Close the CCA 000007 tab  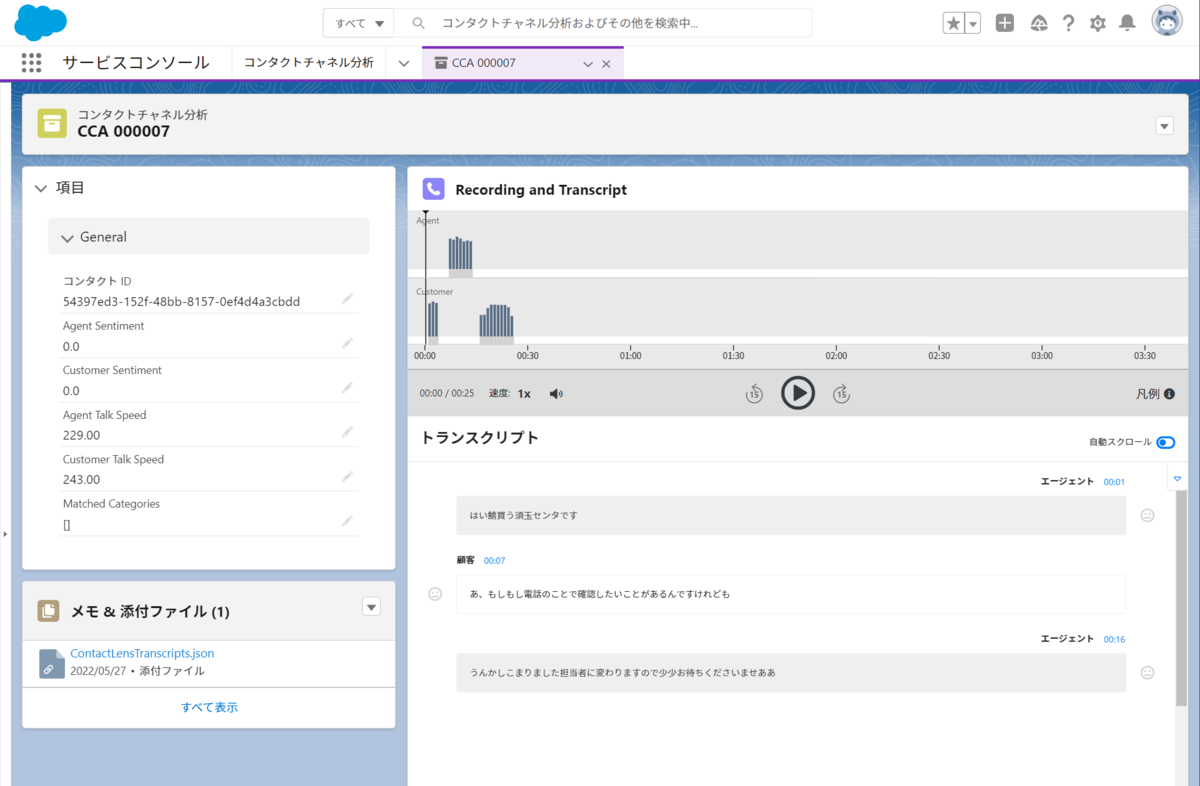606,63
